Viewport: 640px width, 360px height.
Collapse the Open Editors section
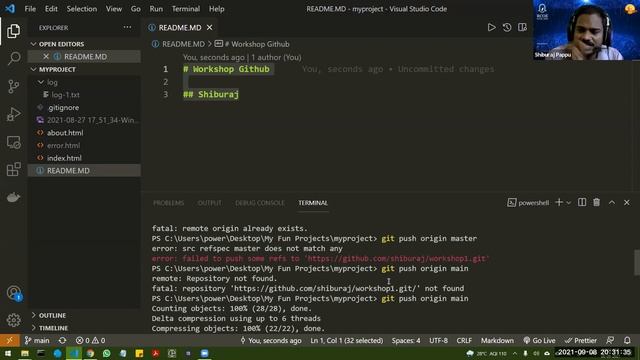(x=61, y=44)
